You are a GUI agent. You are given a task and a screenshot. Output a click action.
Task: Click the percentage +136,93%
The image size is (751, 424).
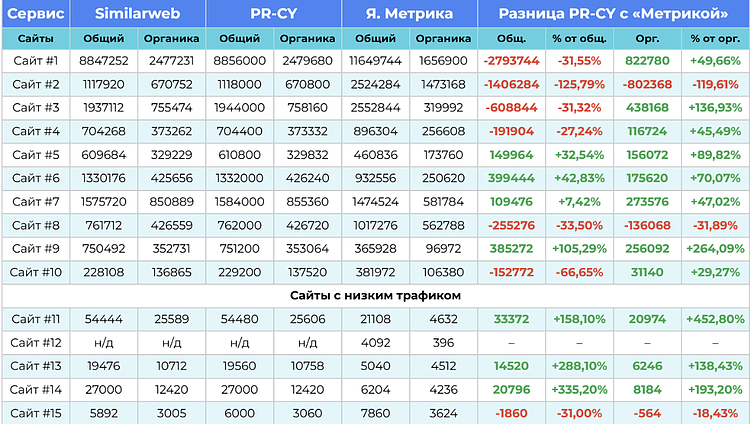(x=716, y=108)
